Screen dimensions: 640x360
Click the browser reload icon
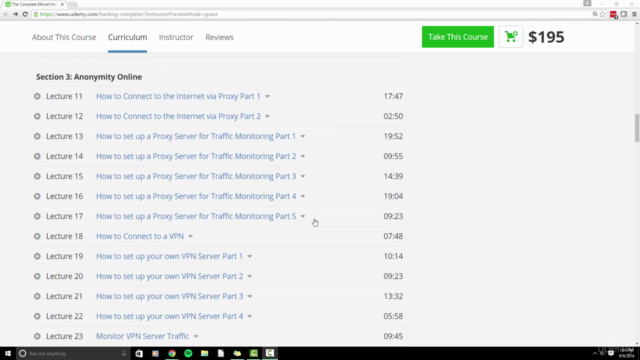coord(25,14)
